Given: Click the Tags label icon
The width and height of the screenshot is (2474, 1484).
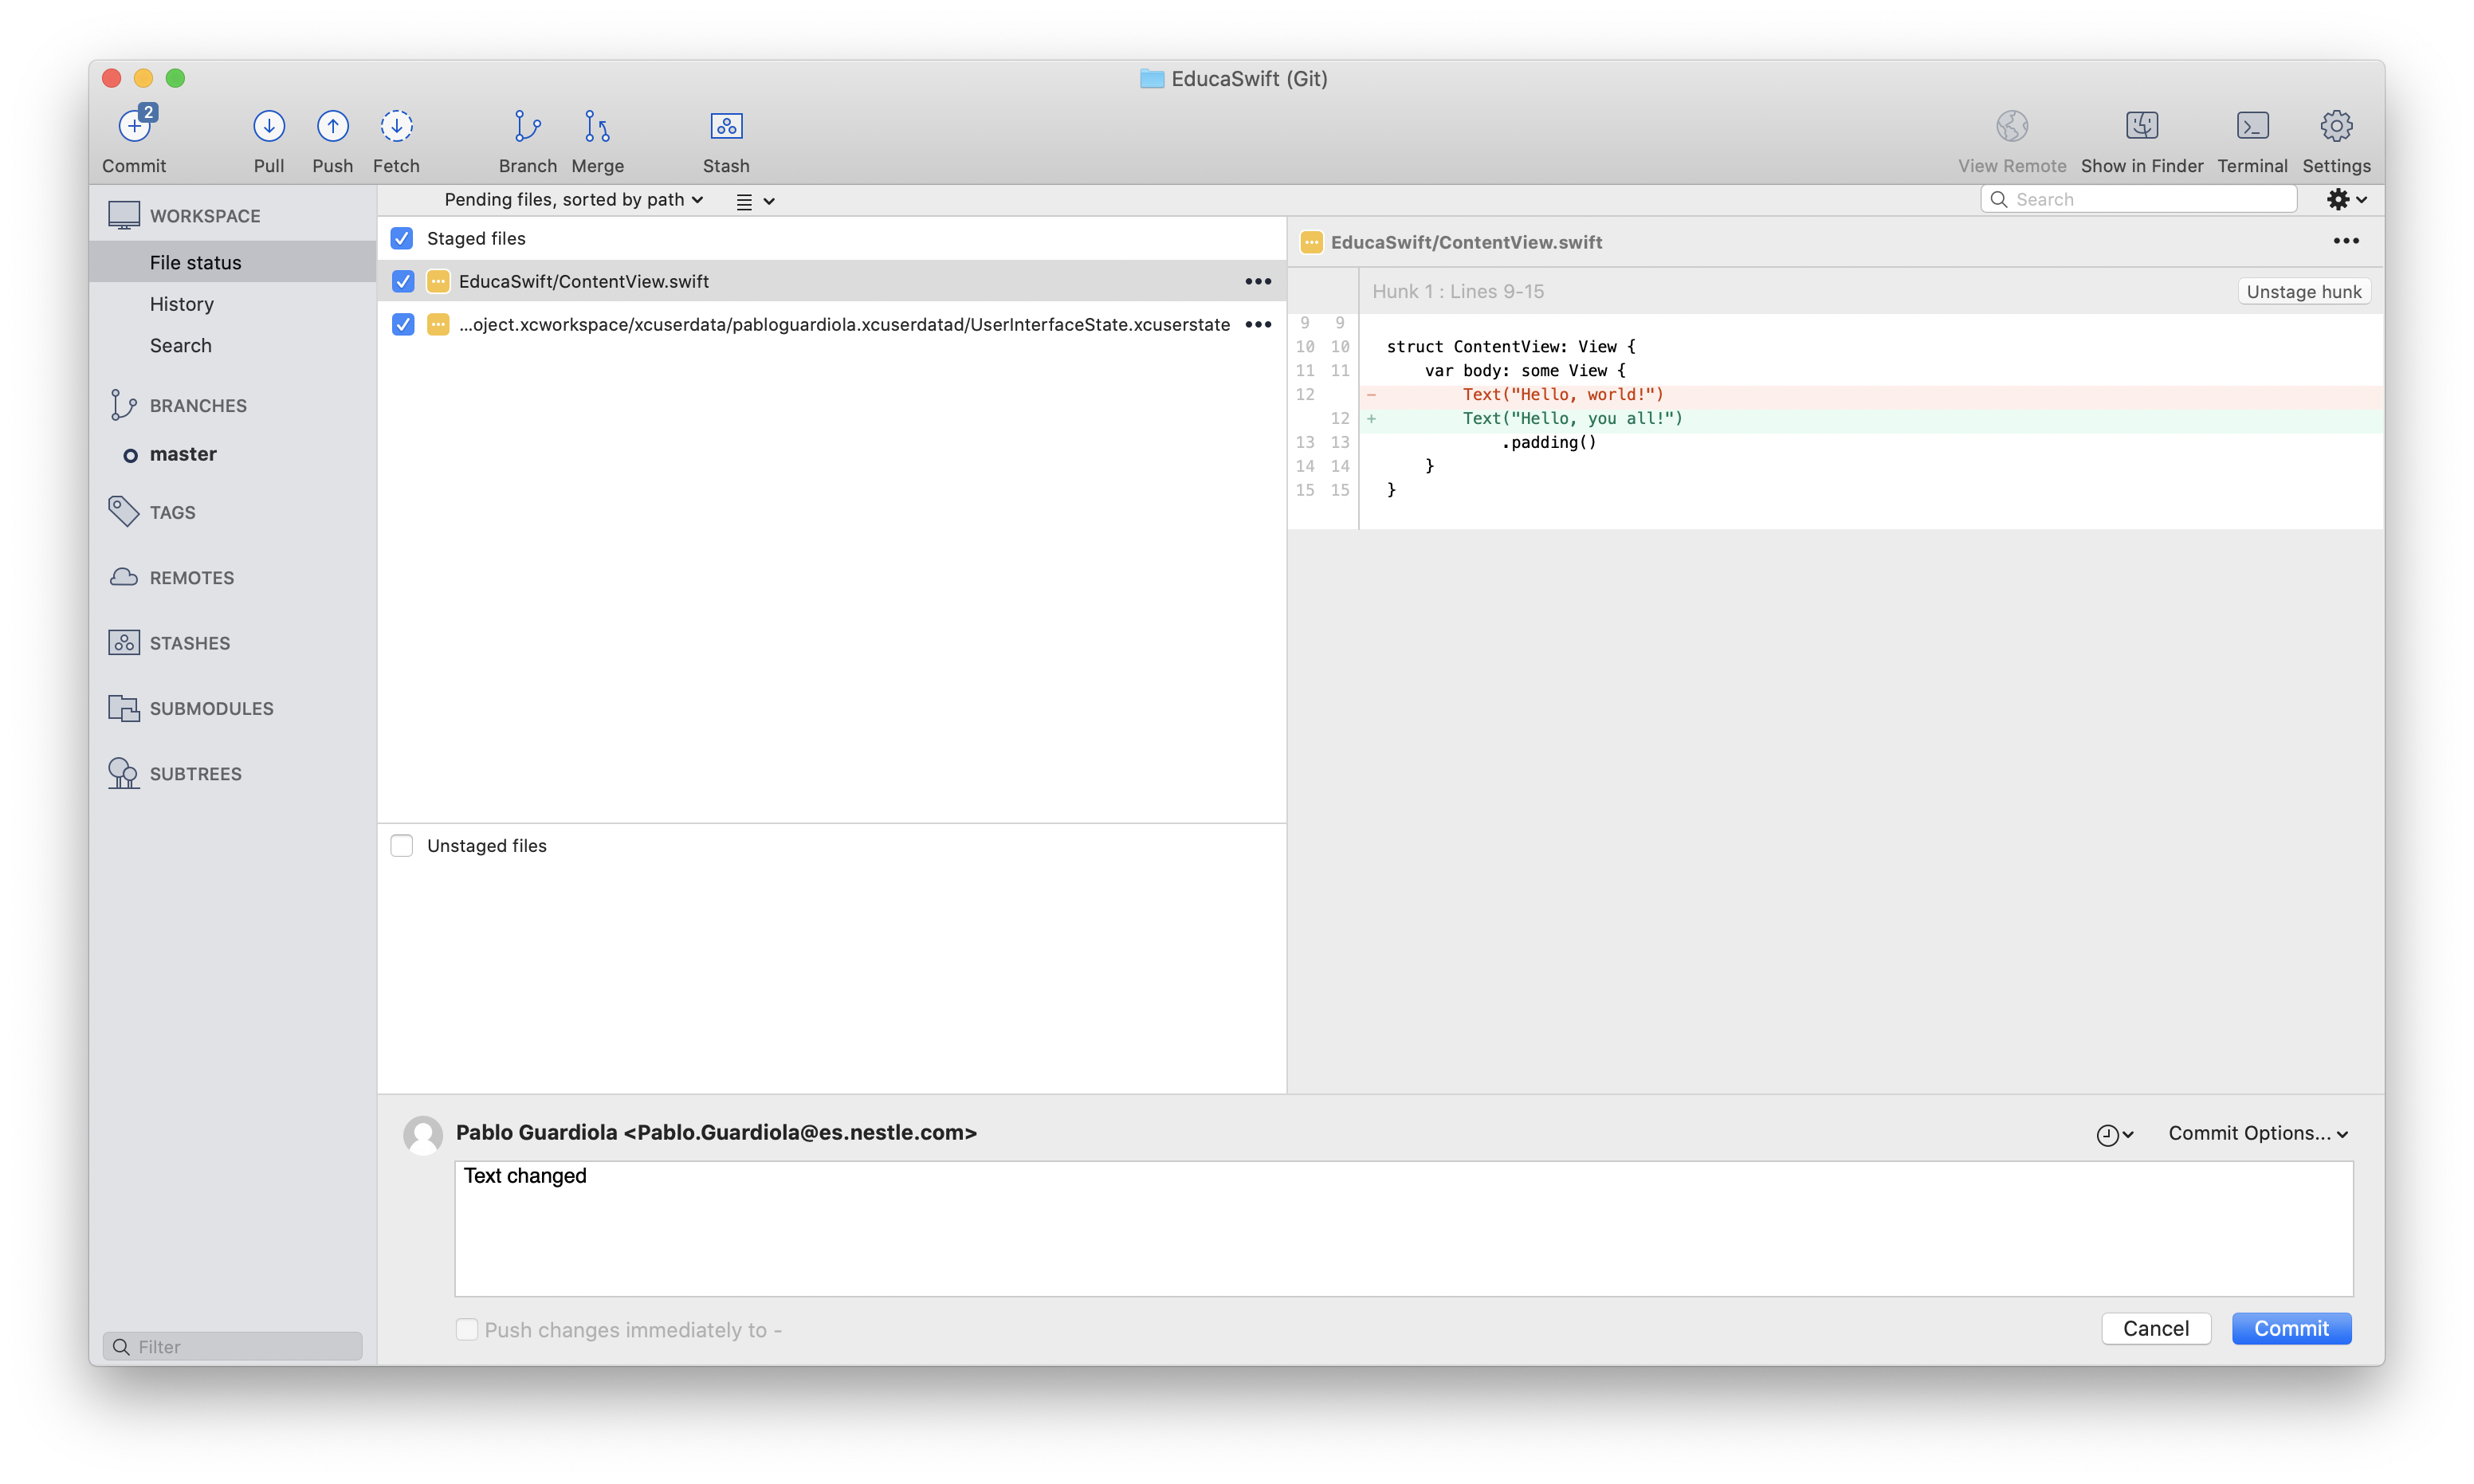Looking at the screenshot, I should point(123,511).
